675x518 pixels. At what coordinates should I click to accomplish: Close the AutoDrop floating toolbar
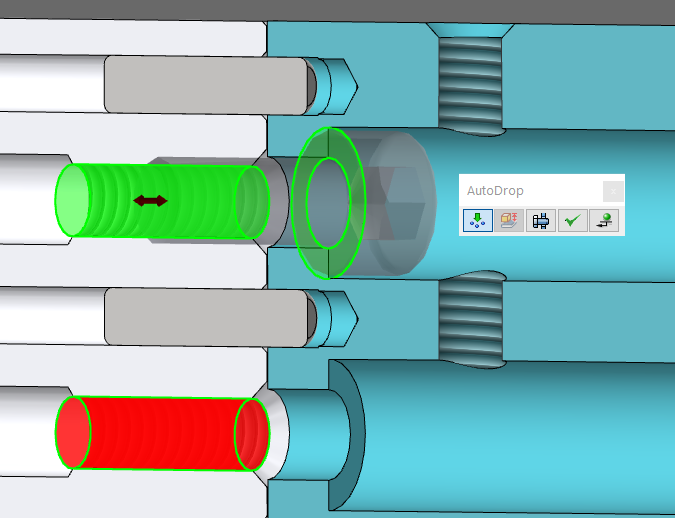tap(613, 191)
